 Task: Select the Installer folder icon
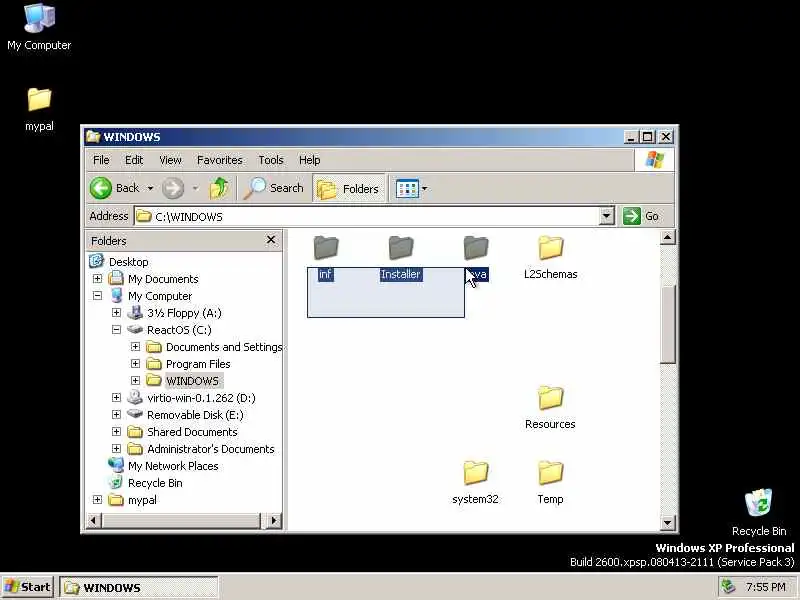[401, 248]
